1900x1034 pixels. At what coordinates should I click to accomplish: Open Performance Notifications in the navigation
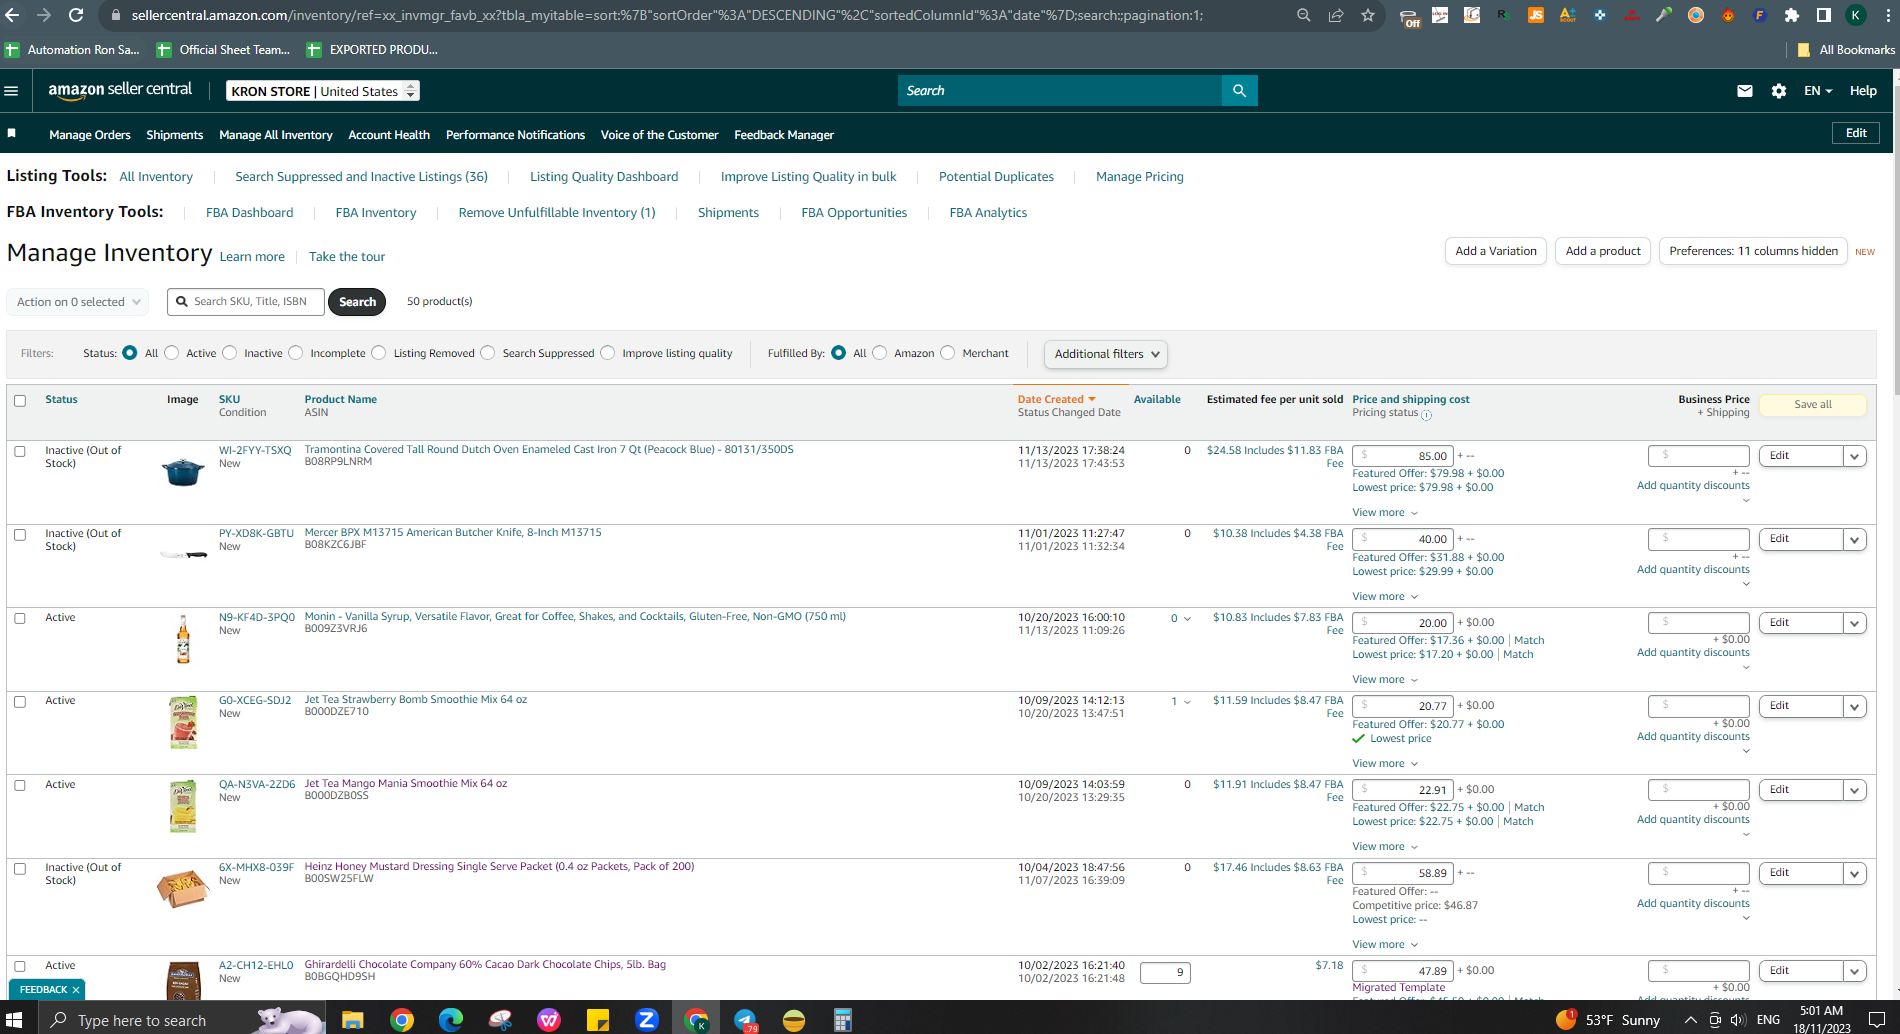[x=515, y=135]
